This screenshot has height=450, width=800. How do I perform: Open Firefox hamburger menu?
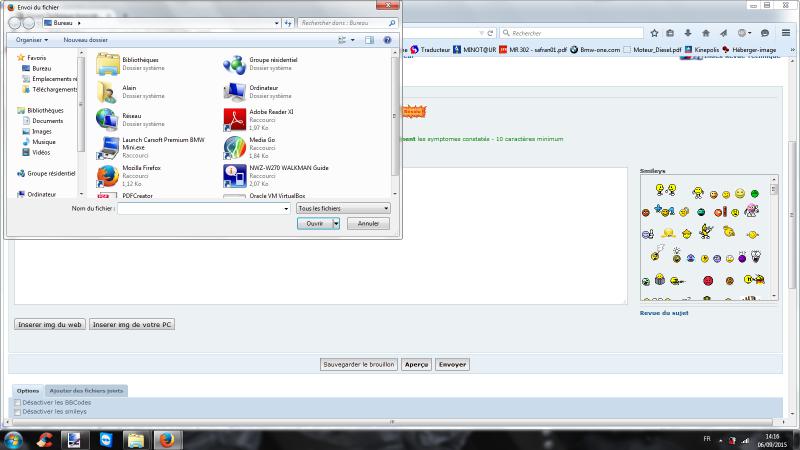coord(786,33)
